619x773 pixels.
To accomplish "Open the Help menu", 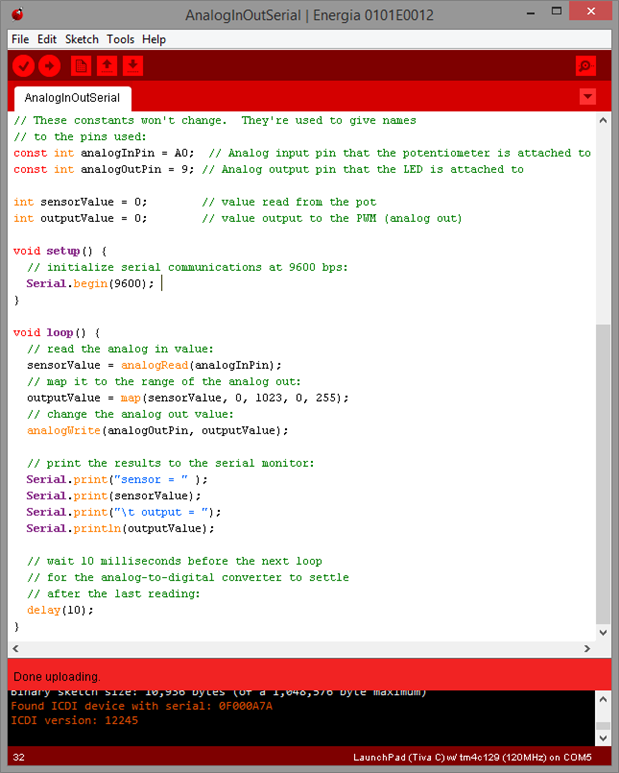I will 154,39.
